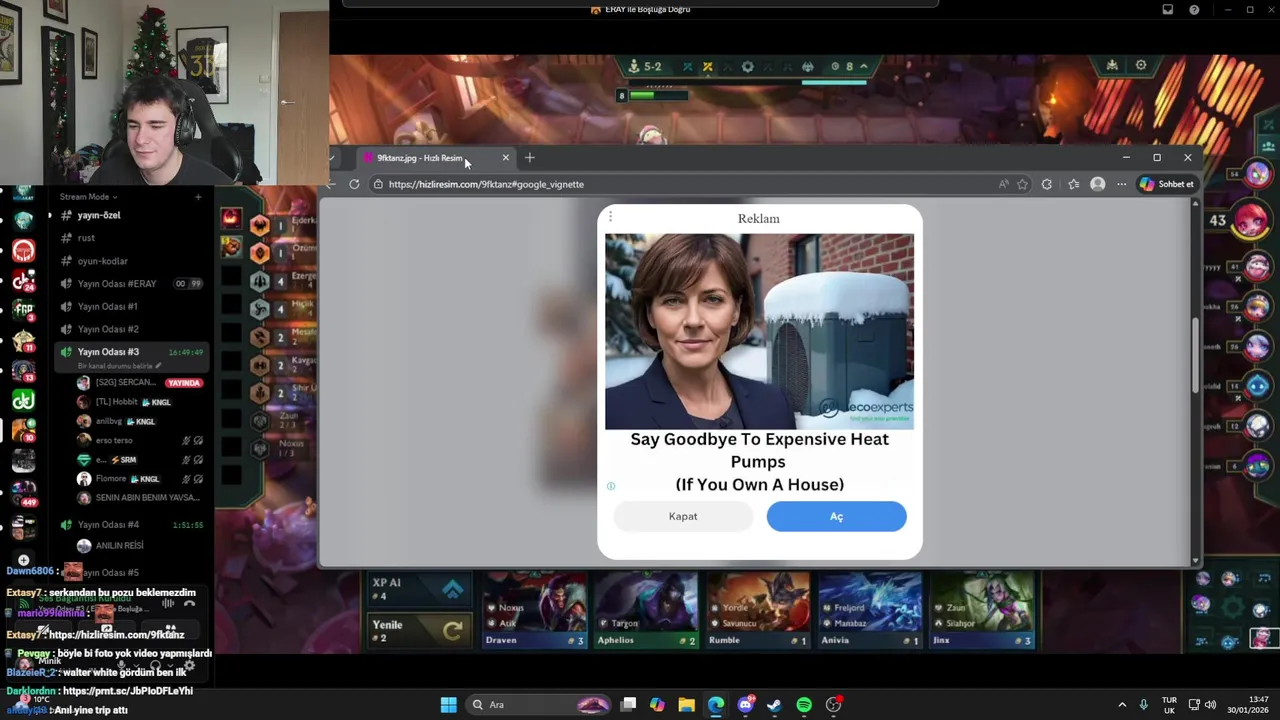Buy Anivia champion card
The width and height of the screenshot is (1280, 720).
pos(870,609)
